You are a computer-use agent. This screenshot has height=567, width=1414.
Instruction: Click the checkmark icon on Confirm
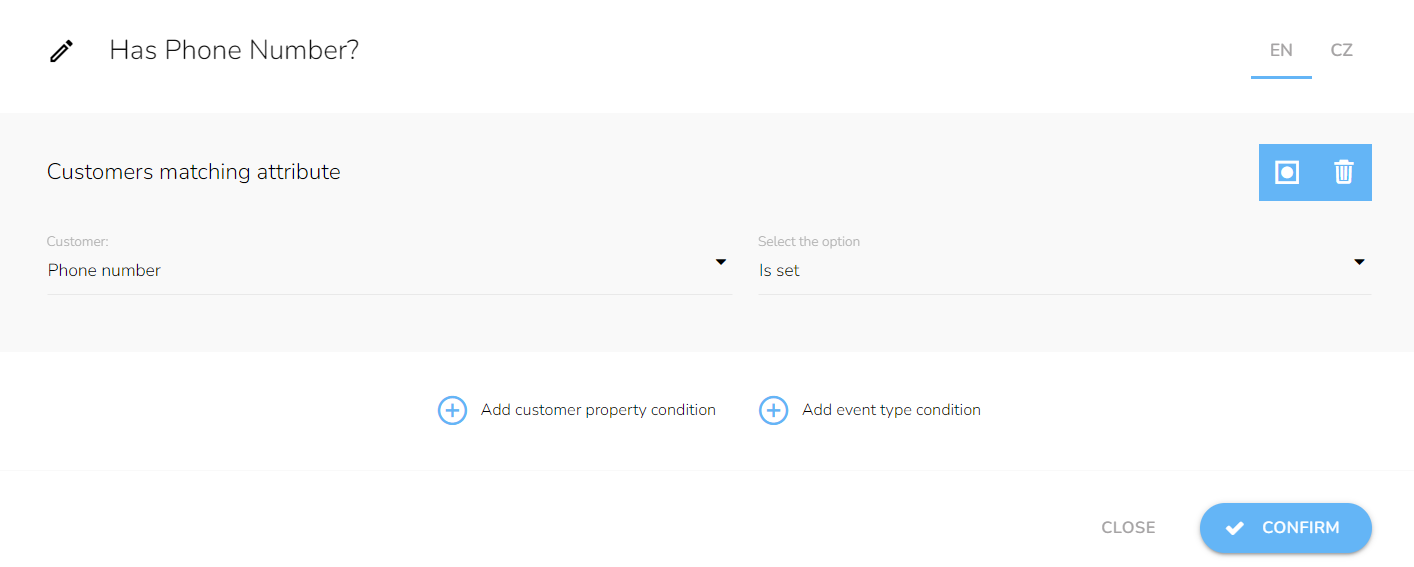[x=1235, y=528]
